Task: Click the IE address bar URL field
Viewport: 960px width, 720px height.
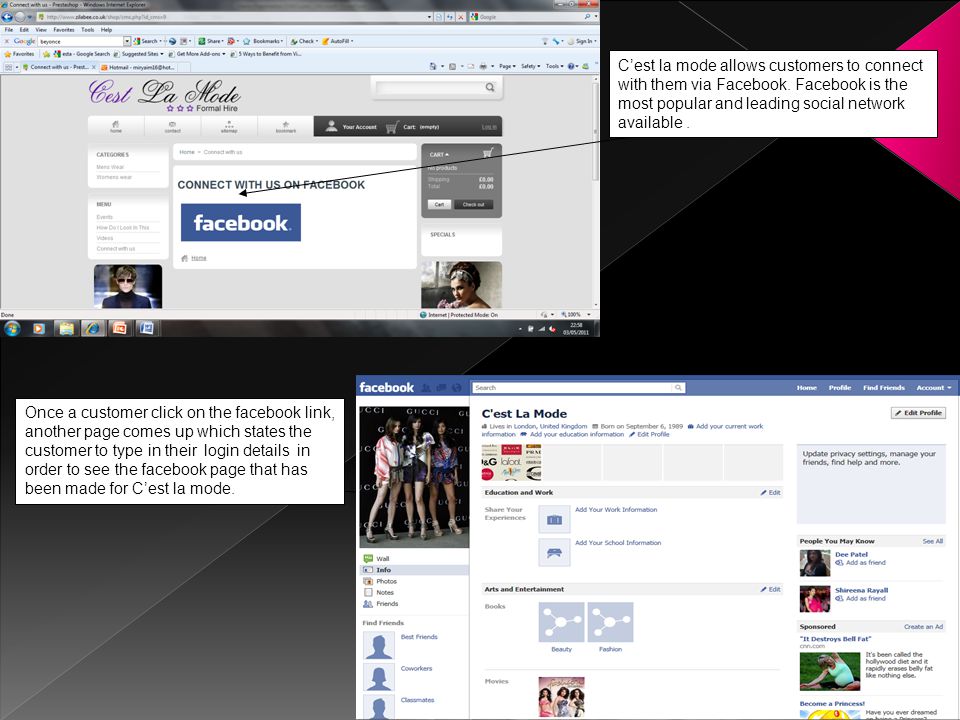Action: (233, 17)
